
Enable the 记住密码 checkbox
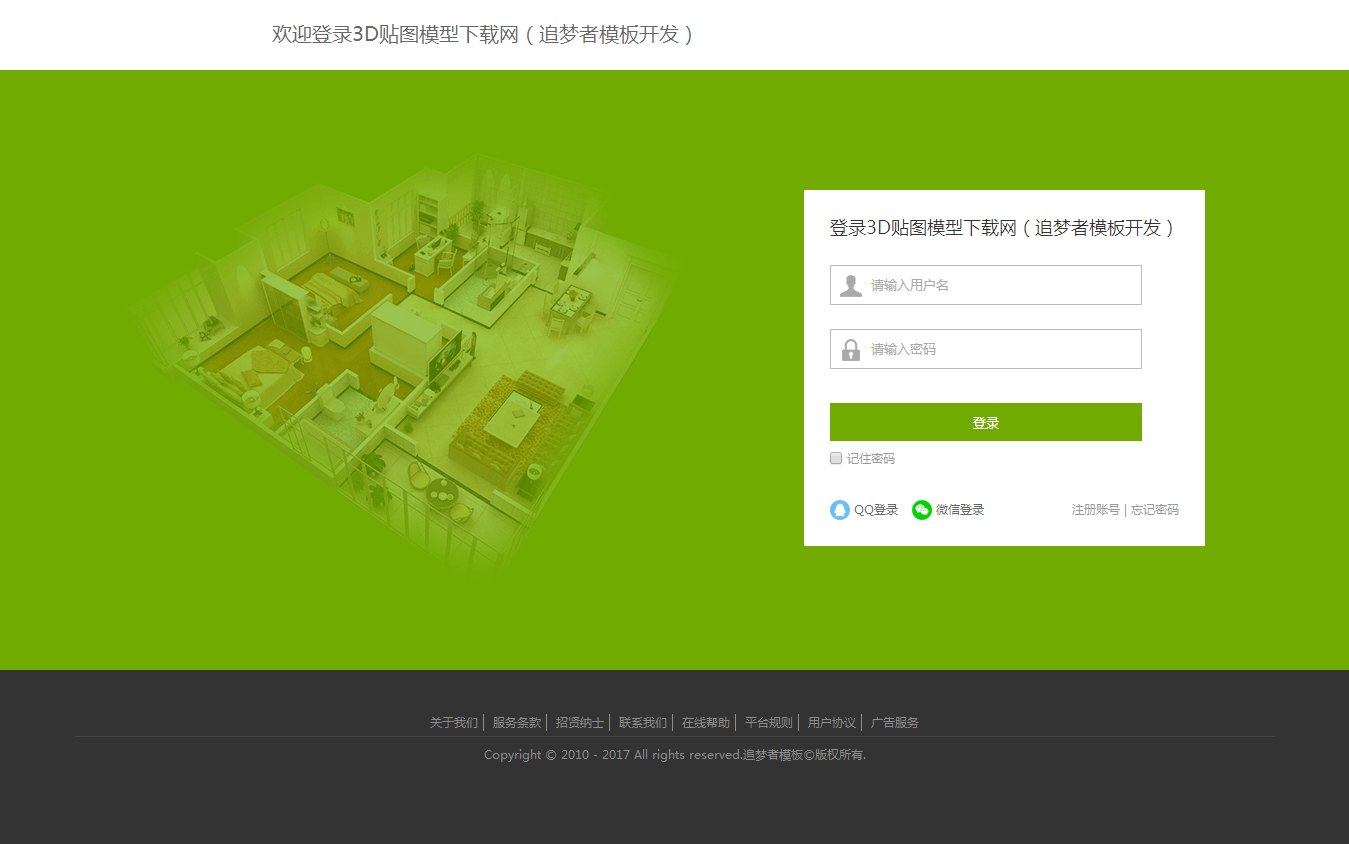click(x=836, y=458)
